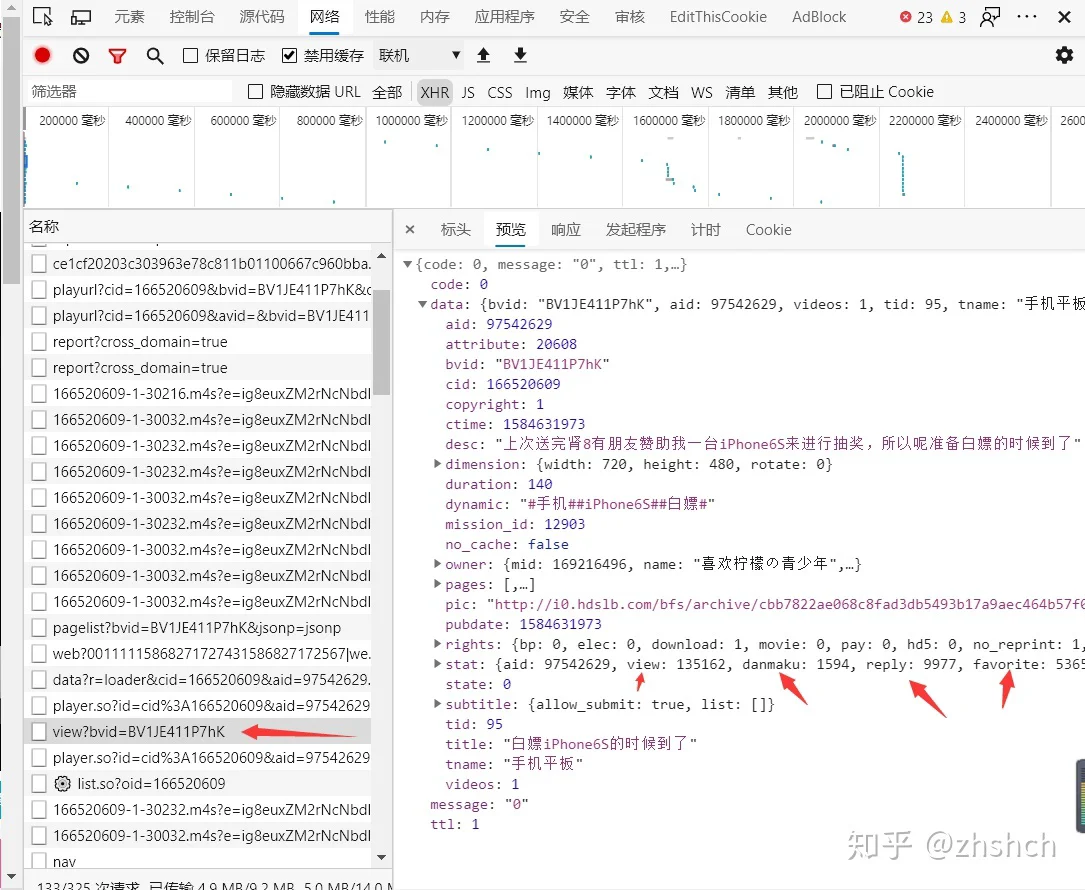Select the view?bvid=BV1JE411P7hK request
1085x890 pixels.
pyautogui.click(x=198, y=732)
